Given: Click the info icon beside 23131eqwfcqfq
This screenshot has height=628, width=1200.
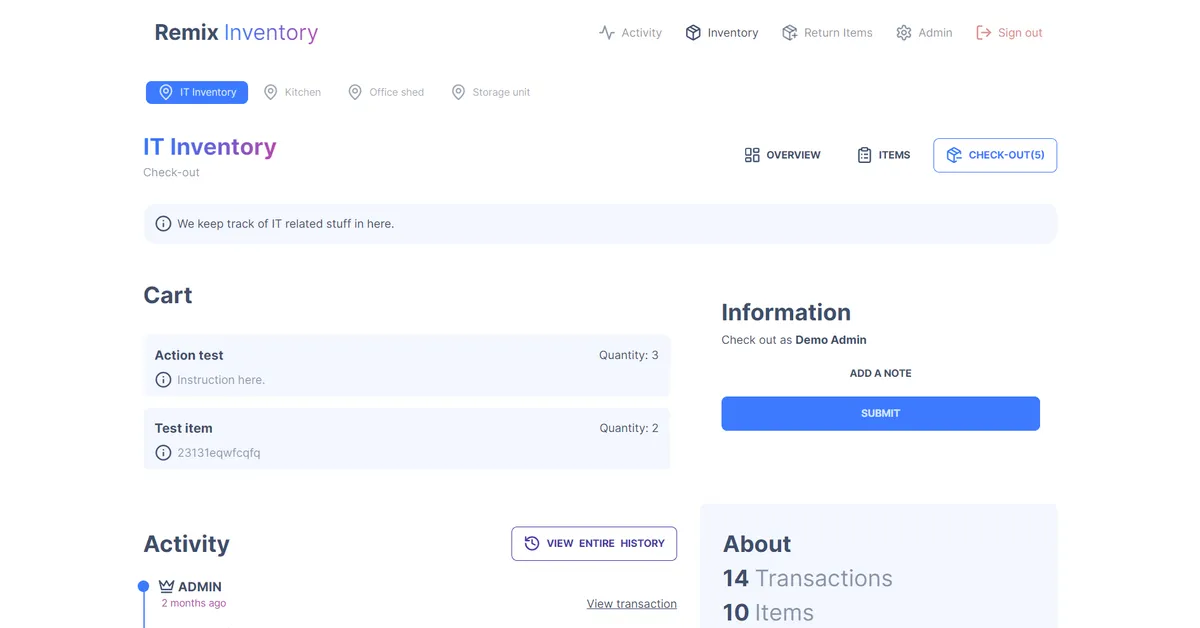Looking at the screenshot, I should (x=163, y=453).
